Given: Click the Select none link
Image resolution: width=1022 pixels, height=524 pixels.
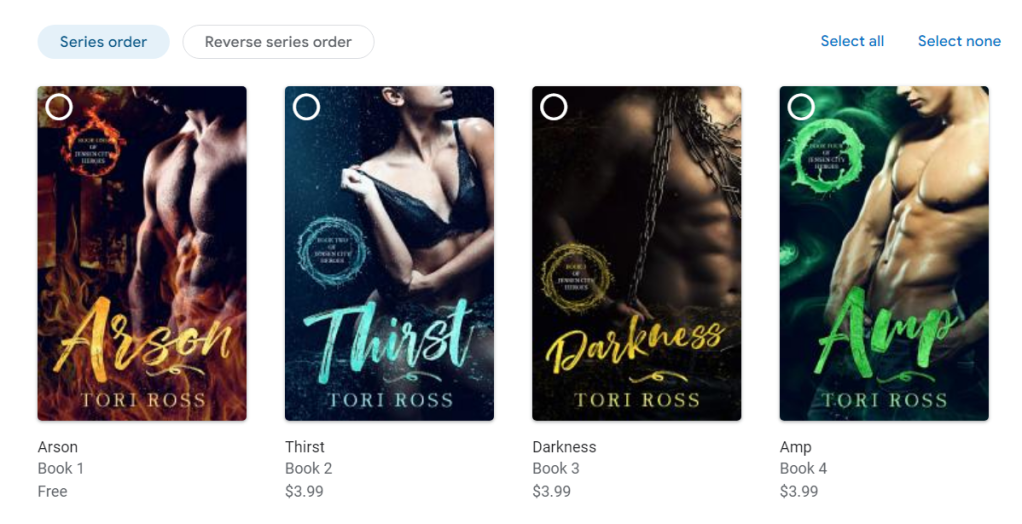Looking at the screenshot, I should point(959,41).
